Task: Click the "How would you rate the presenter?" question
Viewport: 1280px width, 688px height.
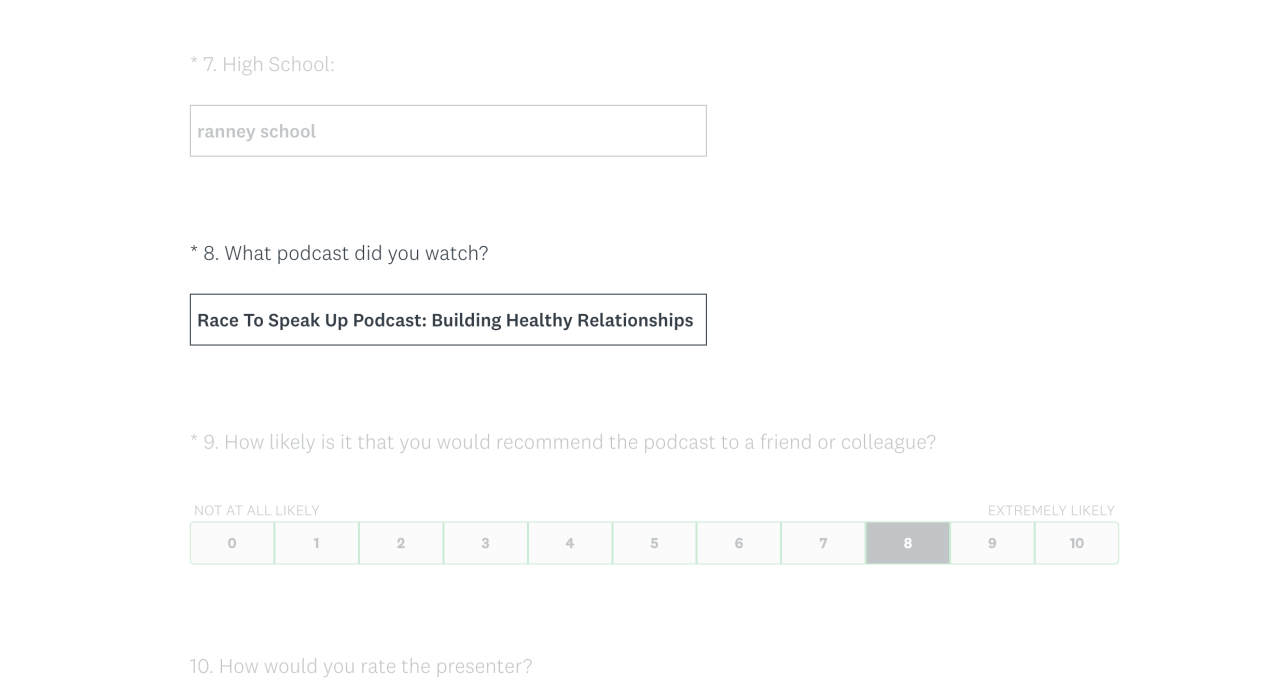Action: click(x=361, y=666)
